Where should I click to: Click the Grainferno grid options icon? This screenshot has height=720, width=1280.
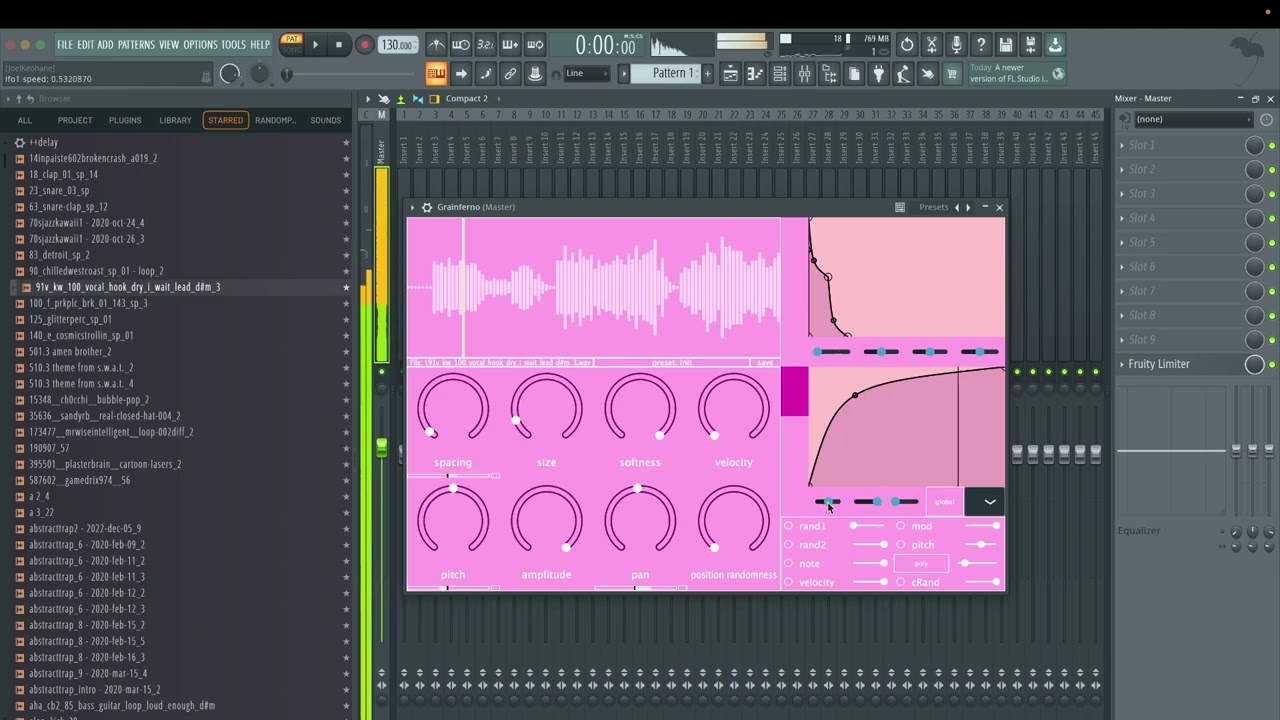(x=900, y=207)
